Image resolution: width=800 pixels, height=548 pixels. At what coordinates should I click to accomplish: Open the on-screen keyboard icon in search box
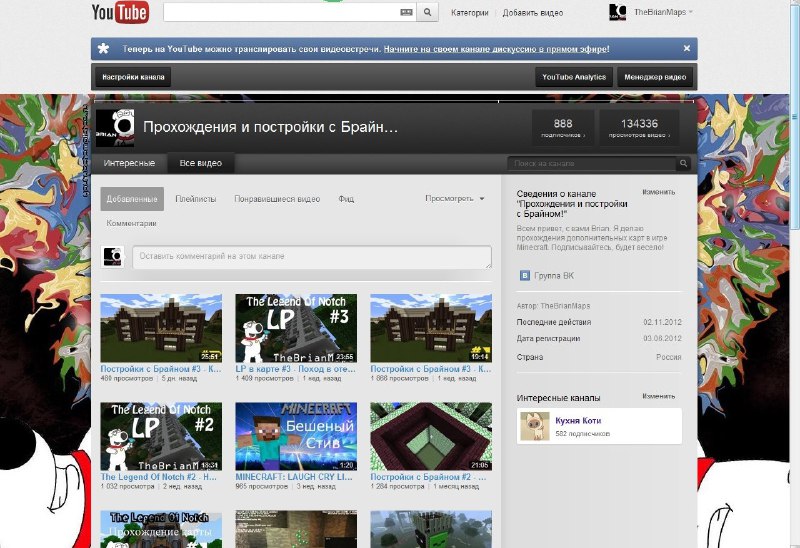tap(405, 13)
